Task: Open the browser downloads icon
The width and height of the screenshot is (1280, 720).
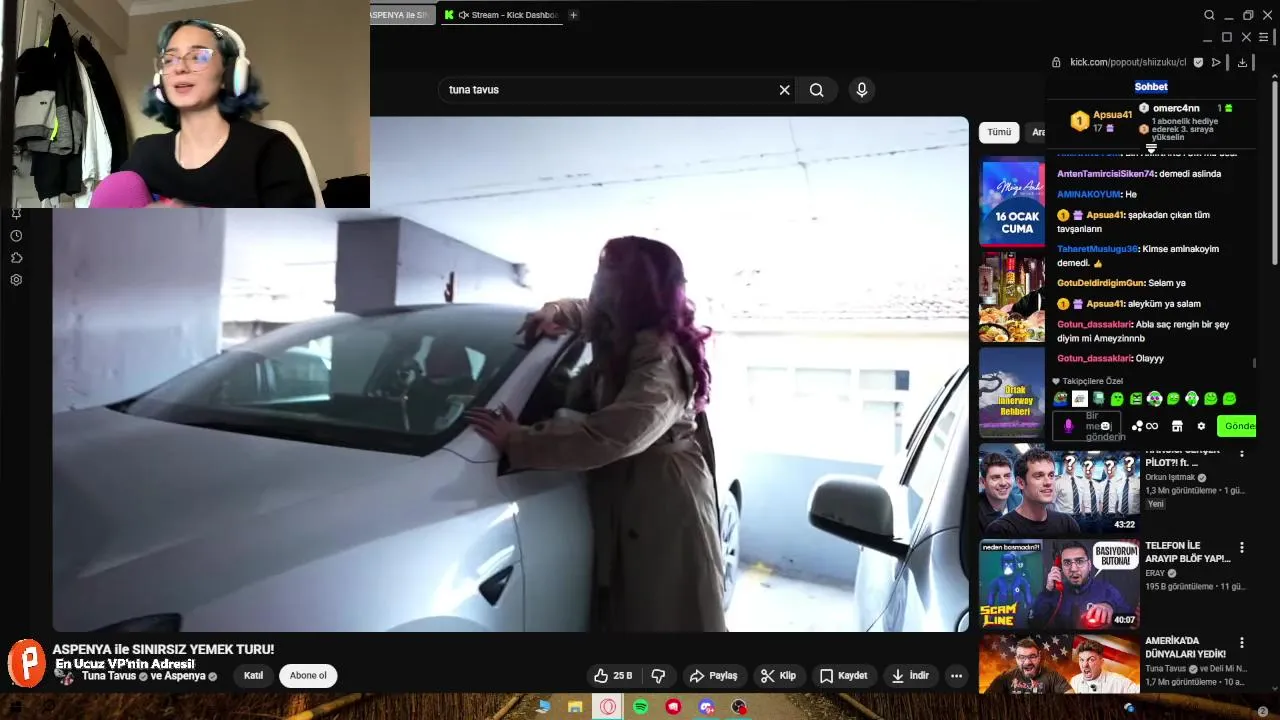Action: pyautogui.click(x=1242, y=62)
